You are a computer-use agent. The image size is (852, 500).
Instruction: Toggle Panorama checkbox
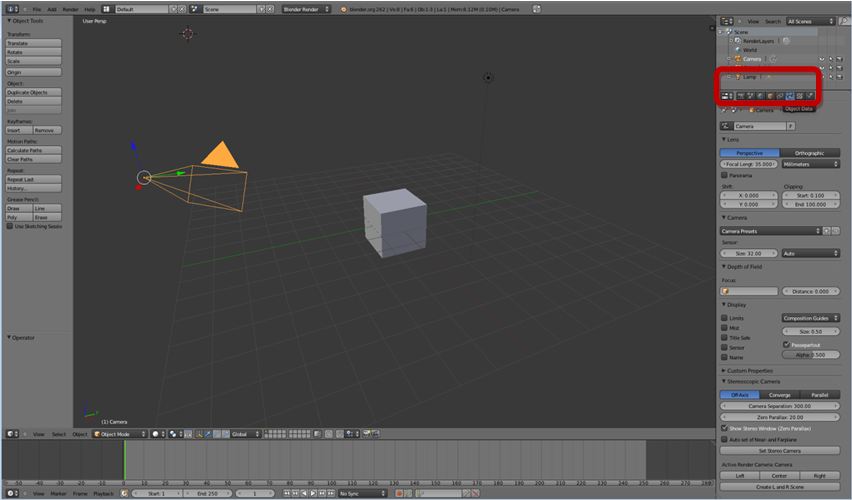(724, 175)
